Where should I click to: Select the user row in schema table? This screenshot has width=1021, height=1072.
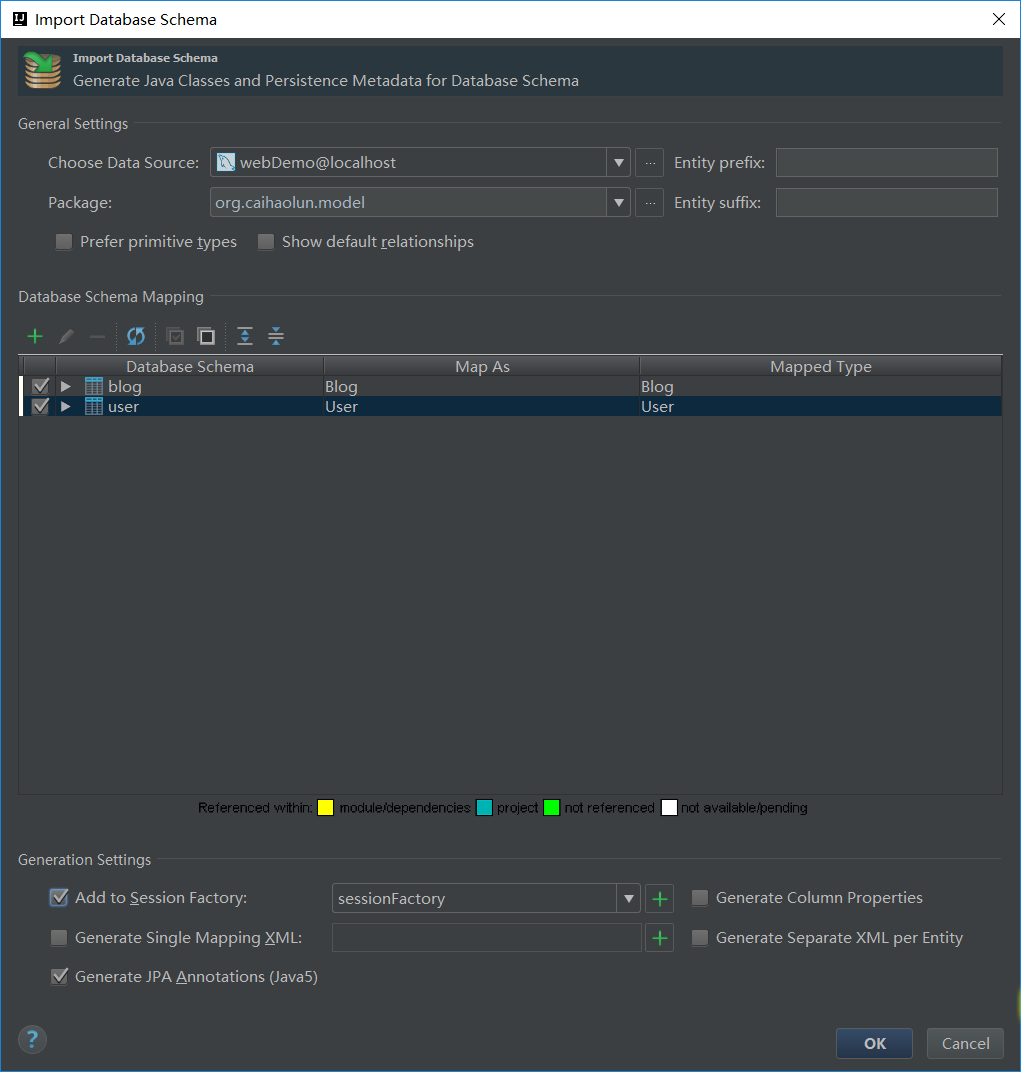click(x=511, y=407)
